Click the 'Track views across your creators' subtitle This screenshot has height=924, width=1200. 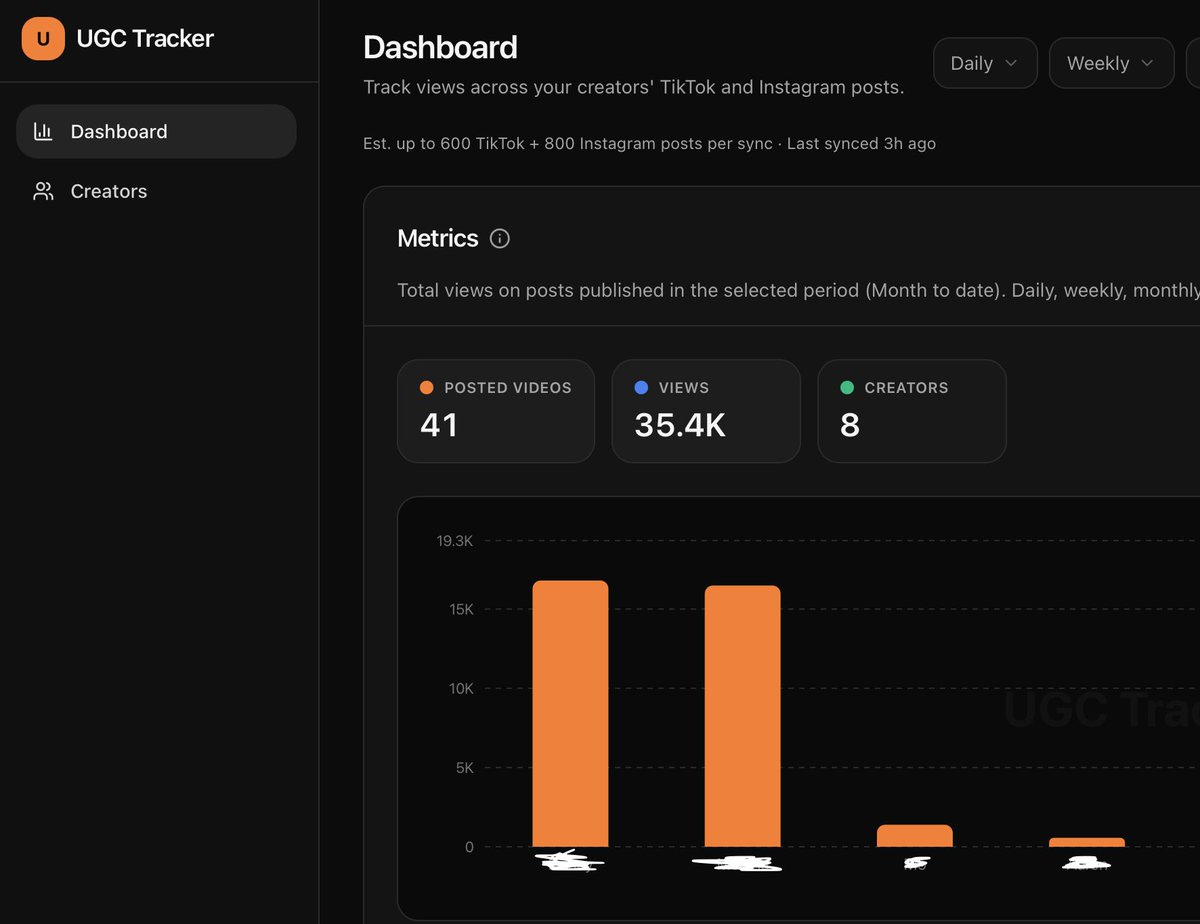[634, 87]
